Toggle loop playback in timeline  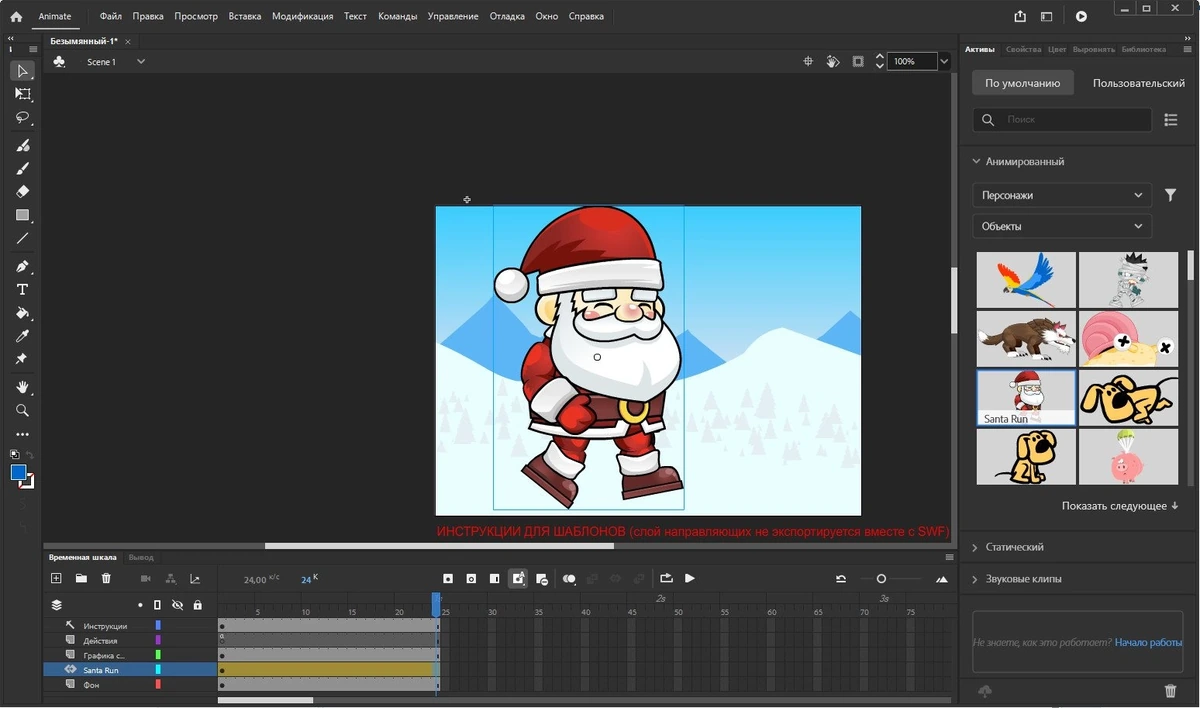click(x=665, y=578)
